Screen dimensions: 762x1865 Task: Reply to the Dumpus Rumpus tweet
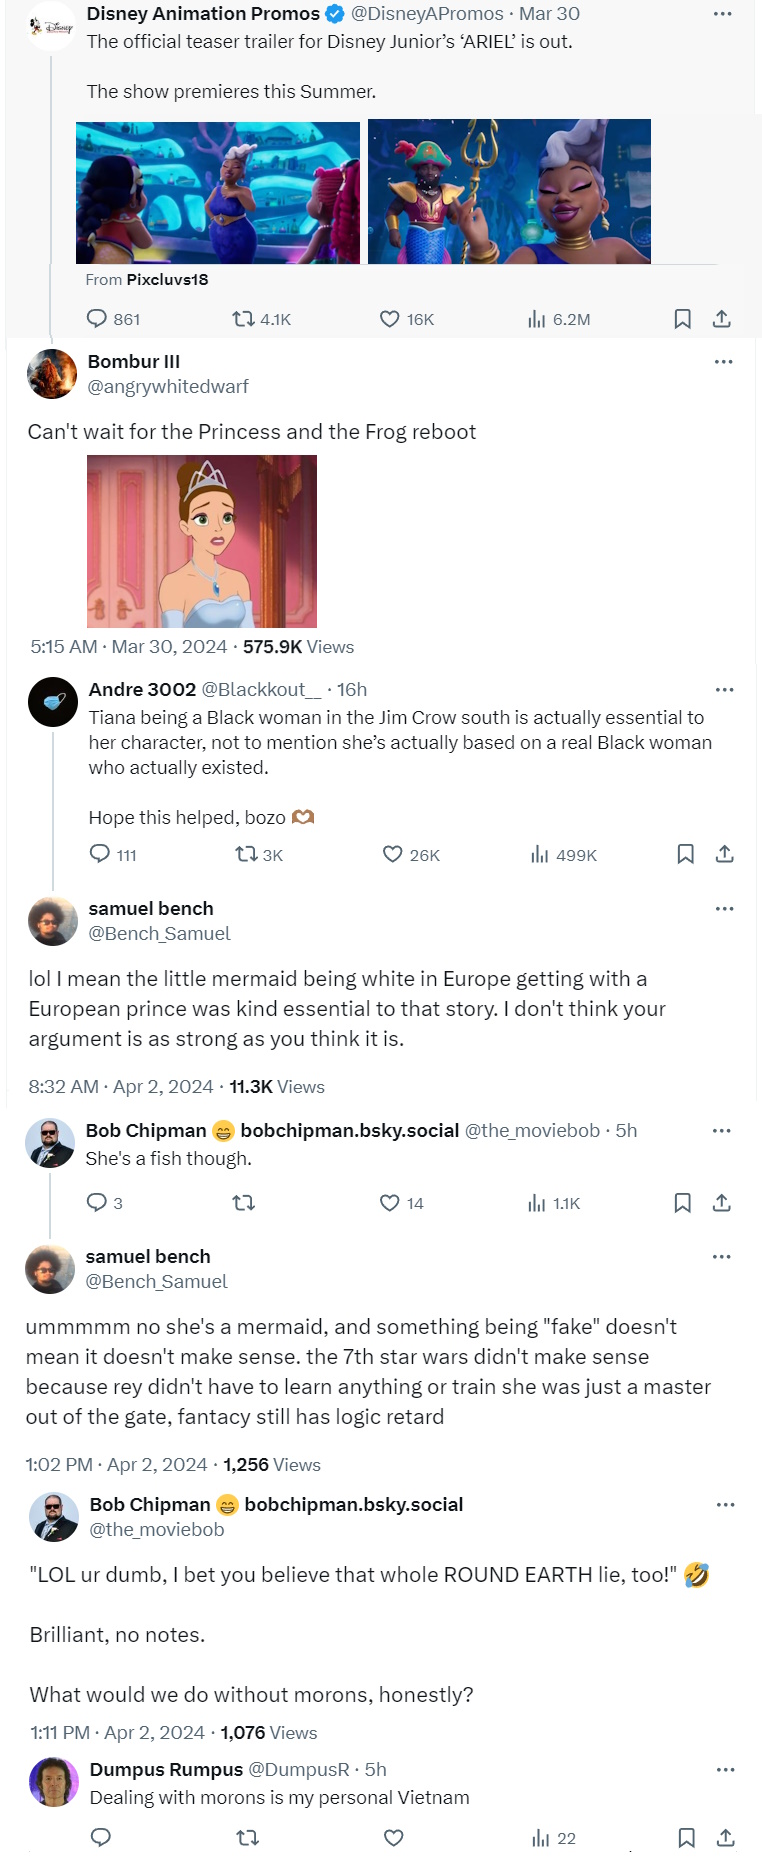[x=101, y=1837]
